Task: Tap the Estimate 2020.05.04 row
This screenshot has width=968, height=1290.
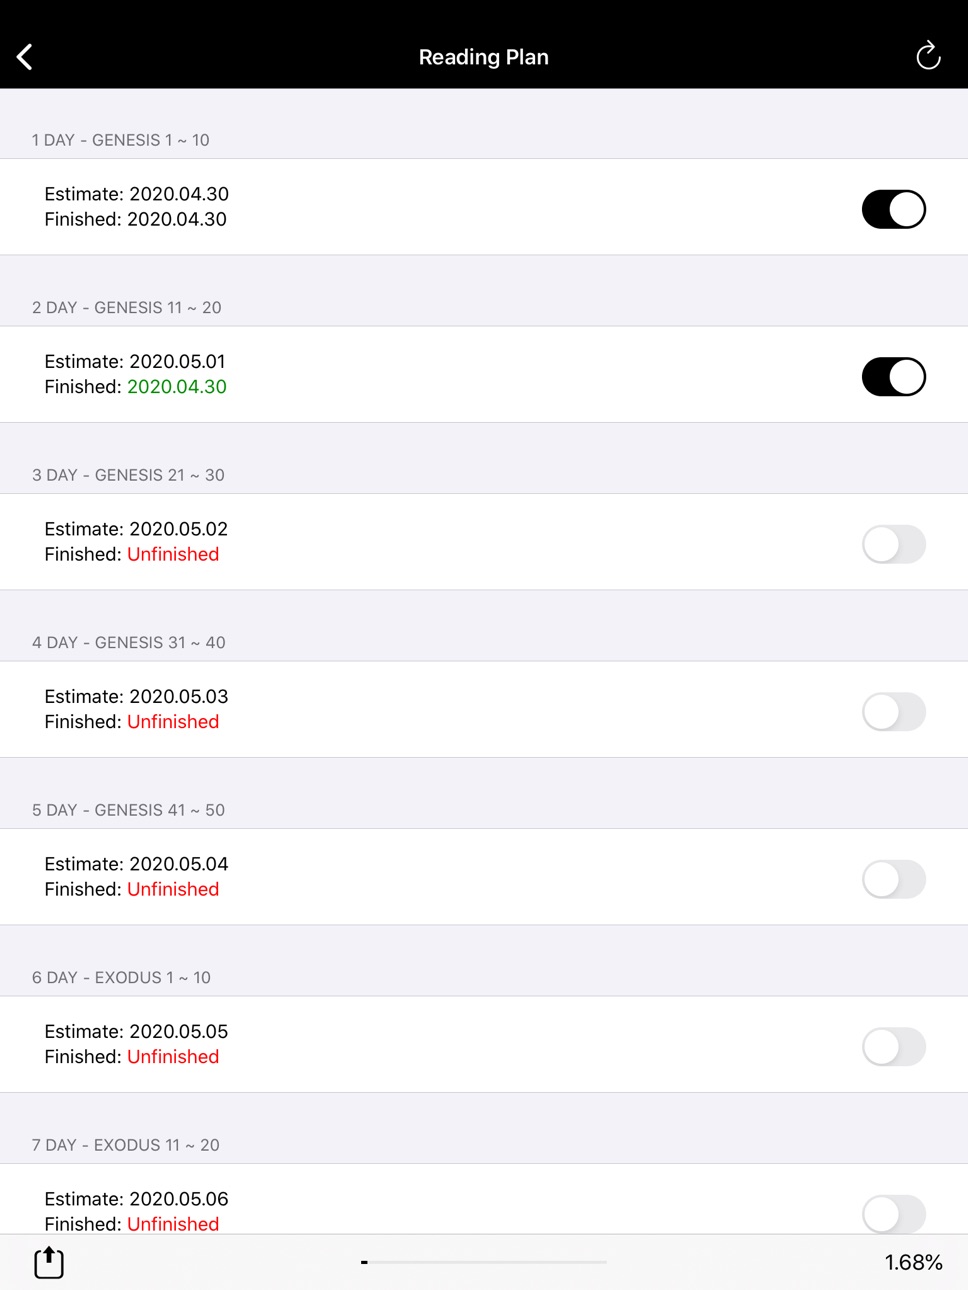Action: (x=484, y=877)
